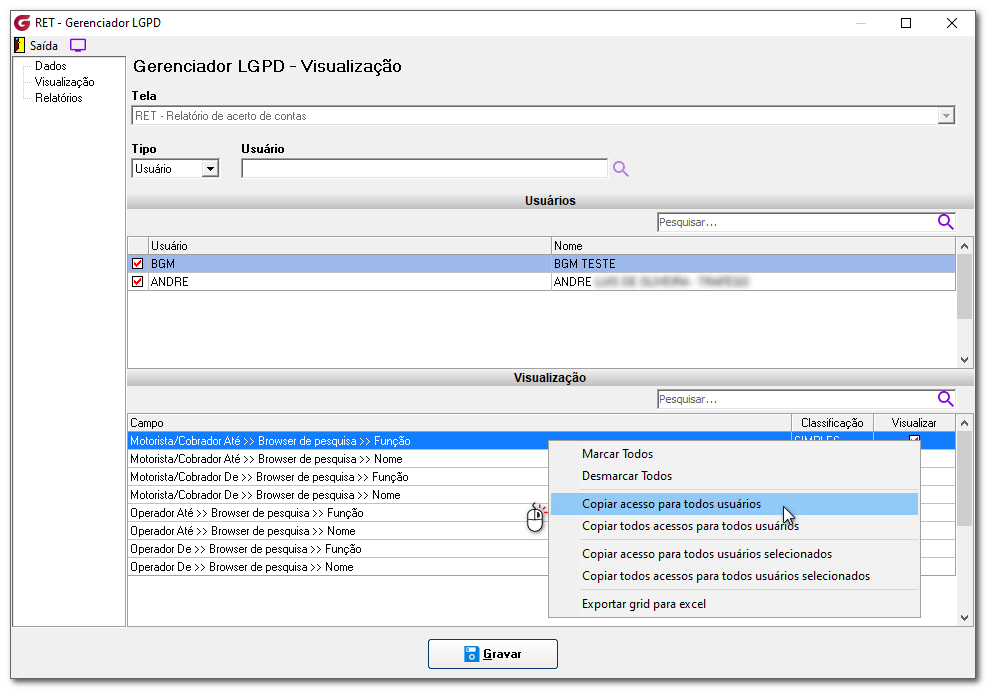Image resolution: width=987 pixels, height=690 pixels.
Task: Open Visualização in the left tree
Action: (64, 82)
